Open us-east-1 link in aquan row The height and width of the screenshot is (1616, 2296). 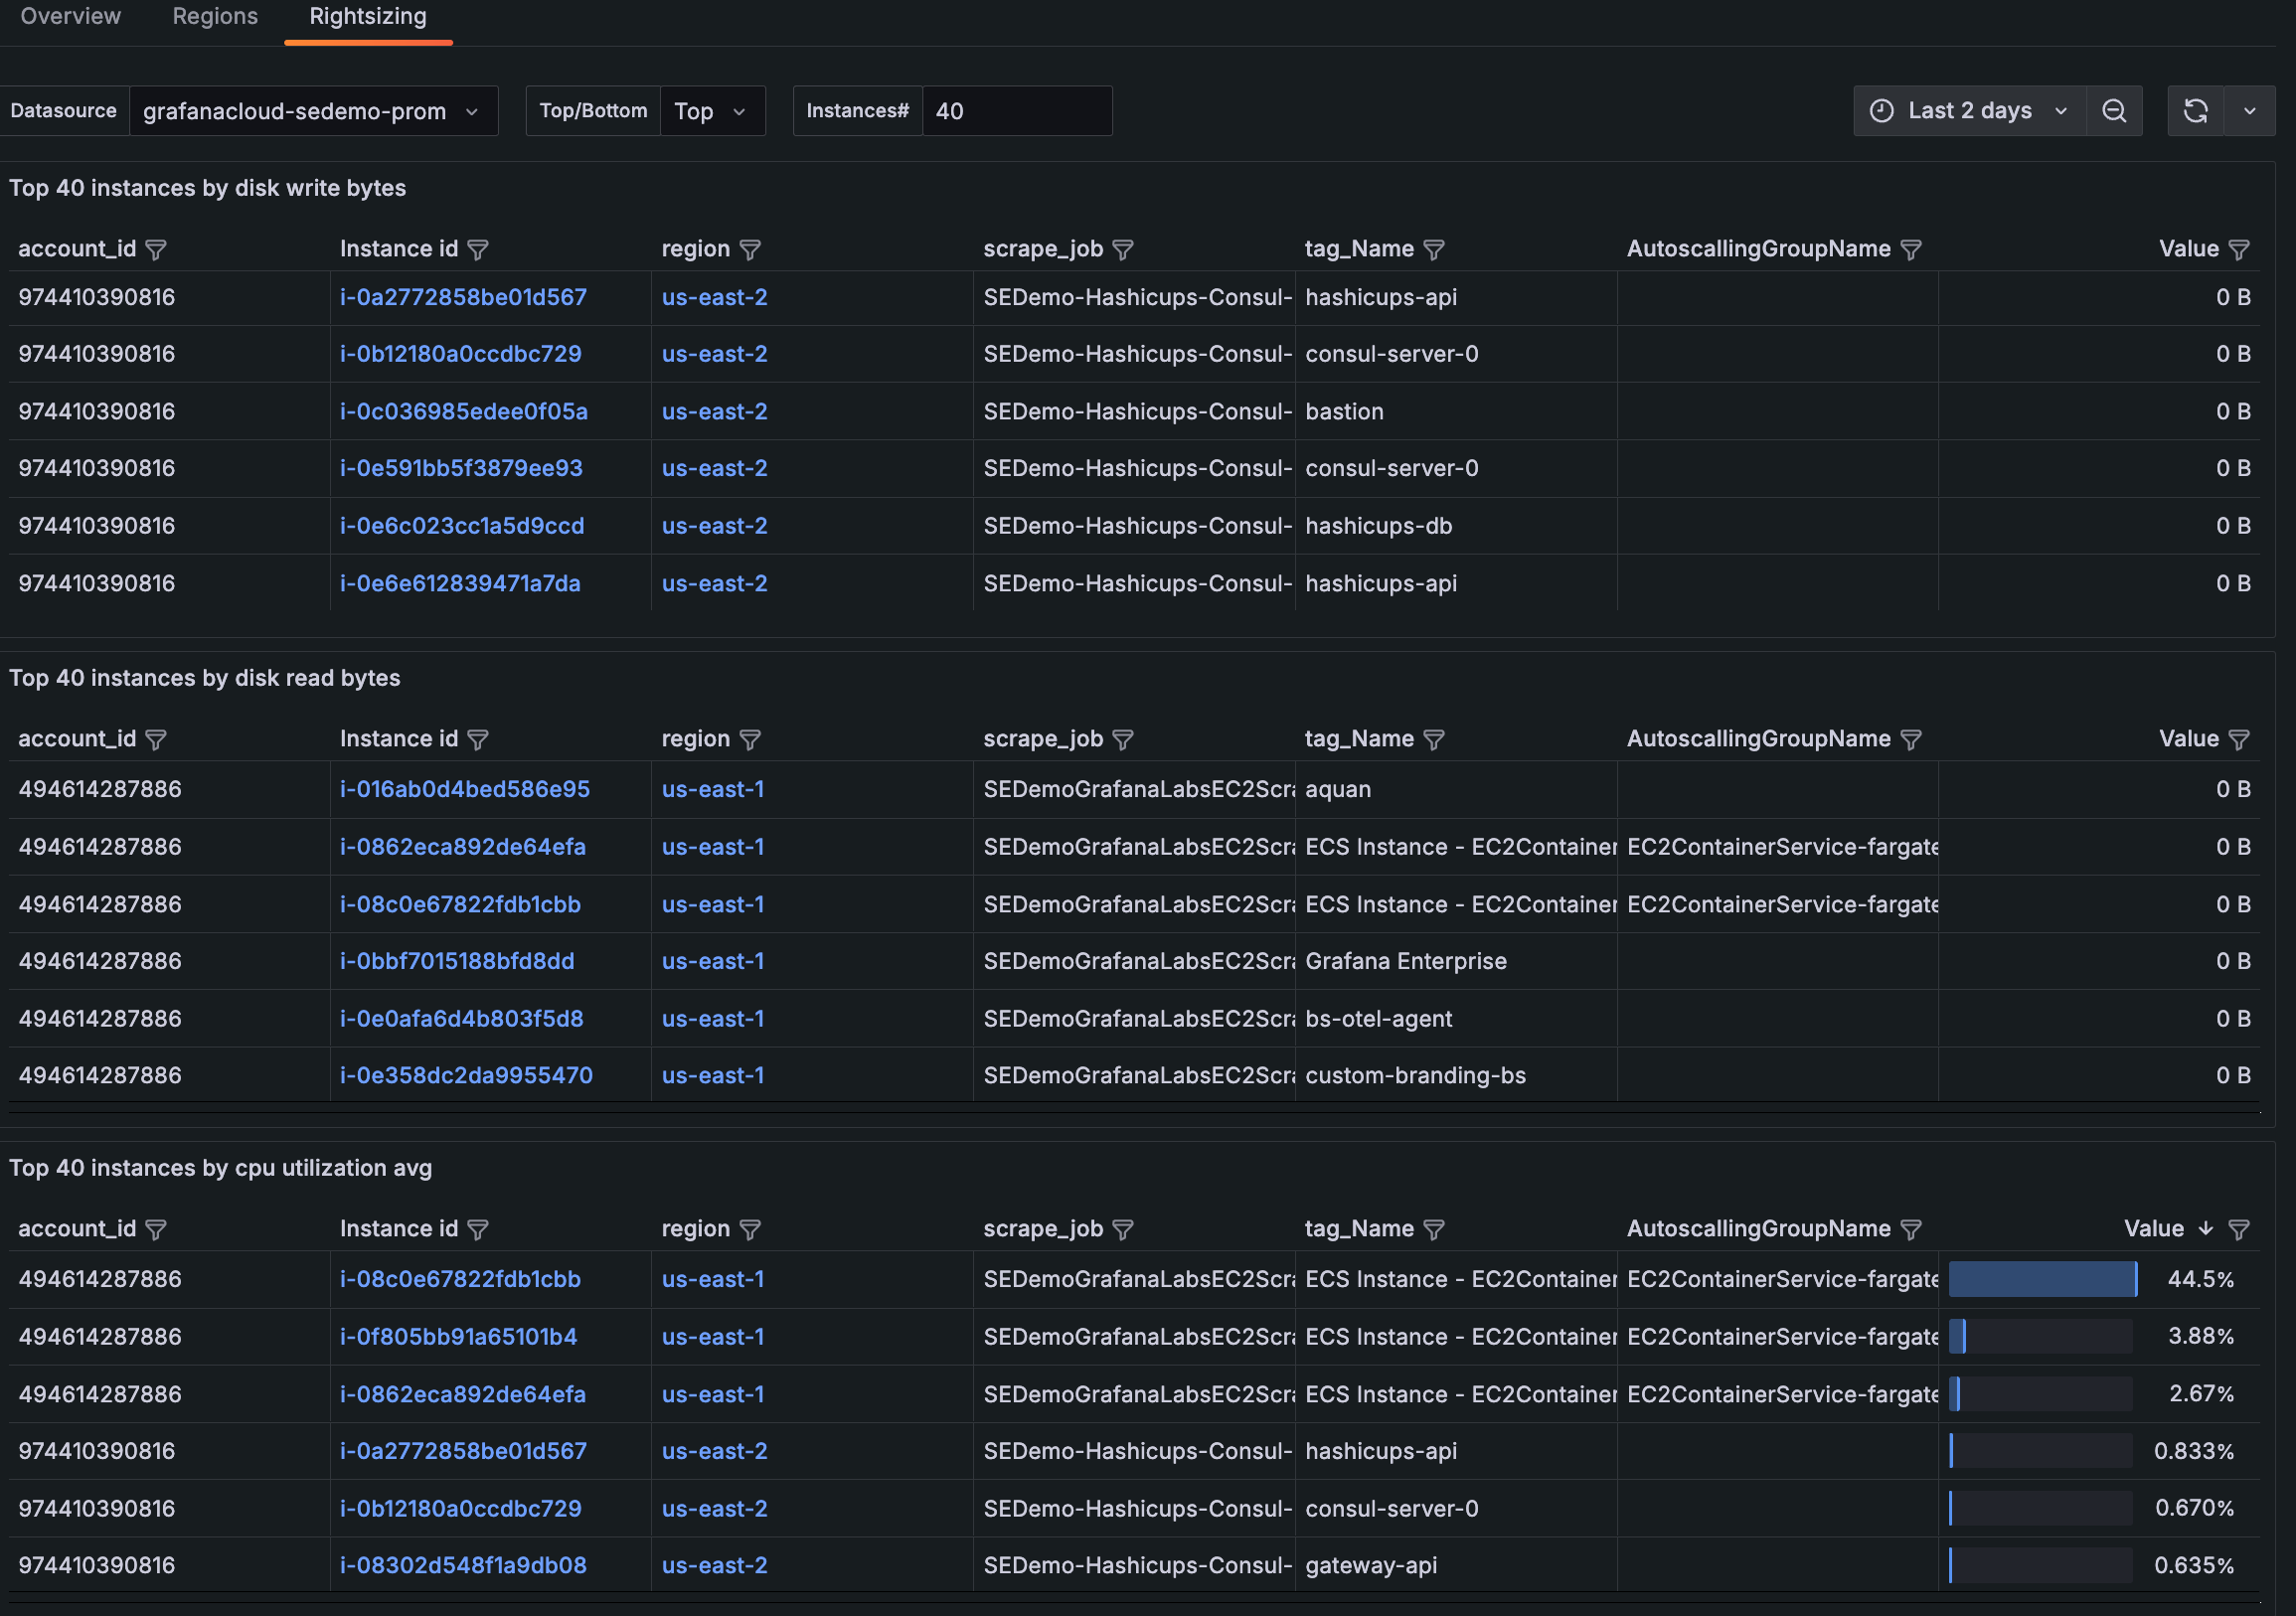click(x=712, y=790)
